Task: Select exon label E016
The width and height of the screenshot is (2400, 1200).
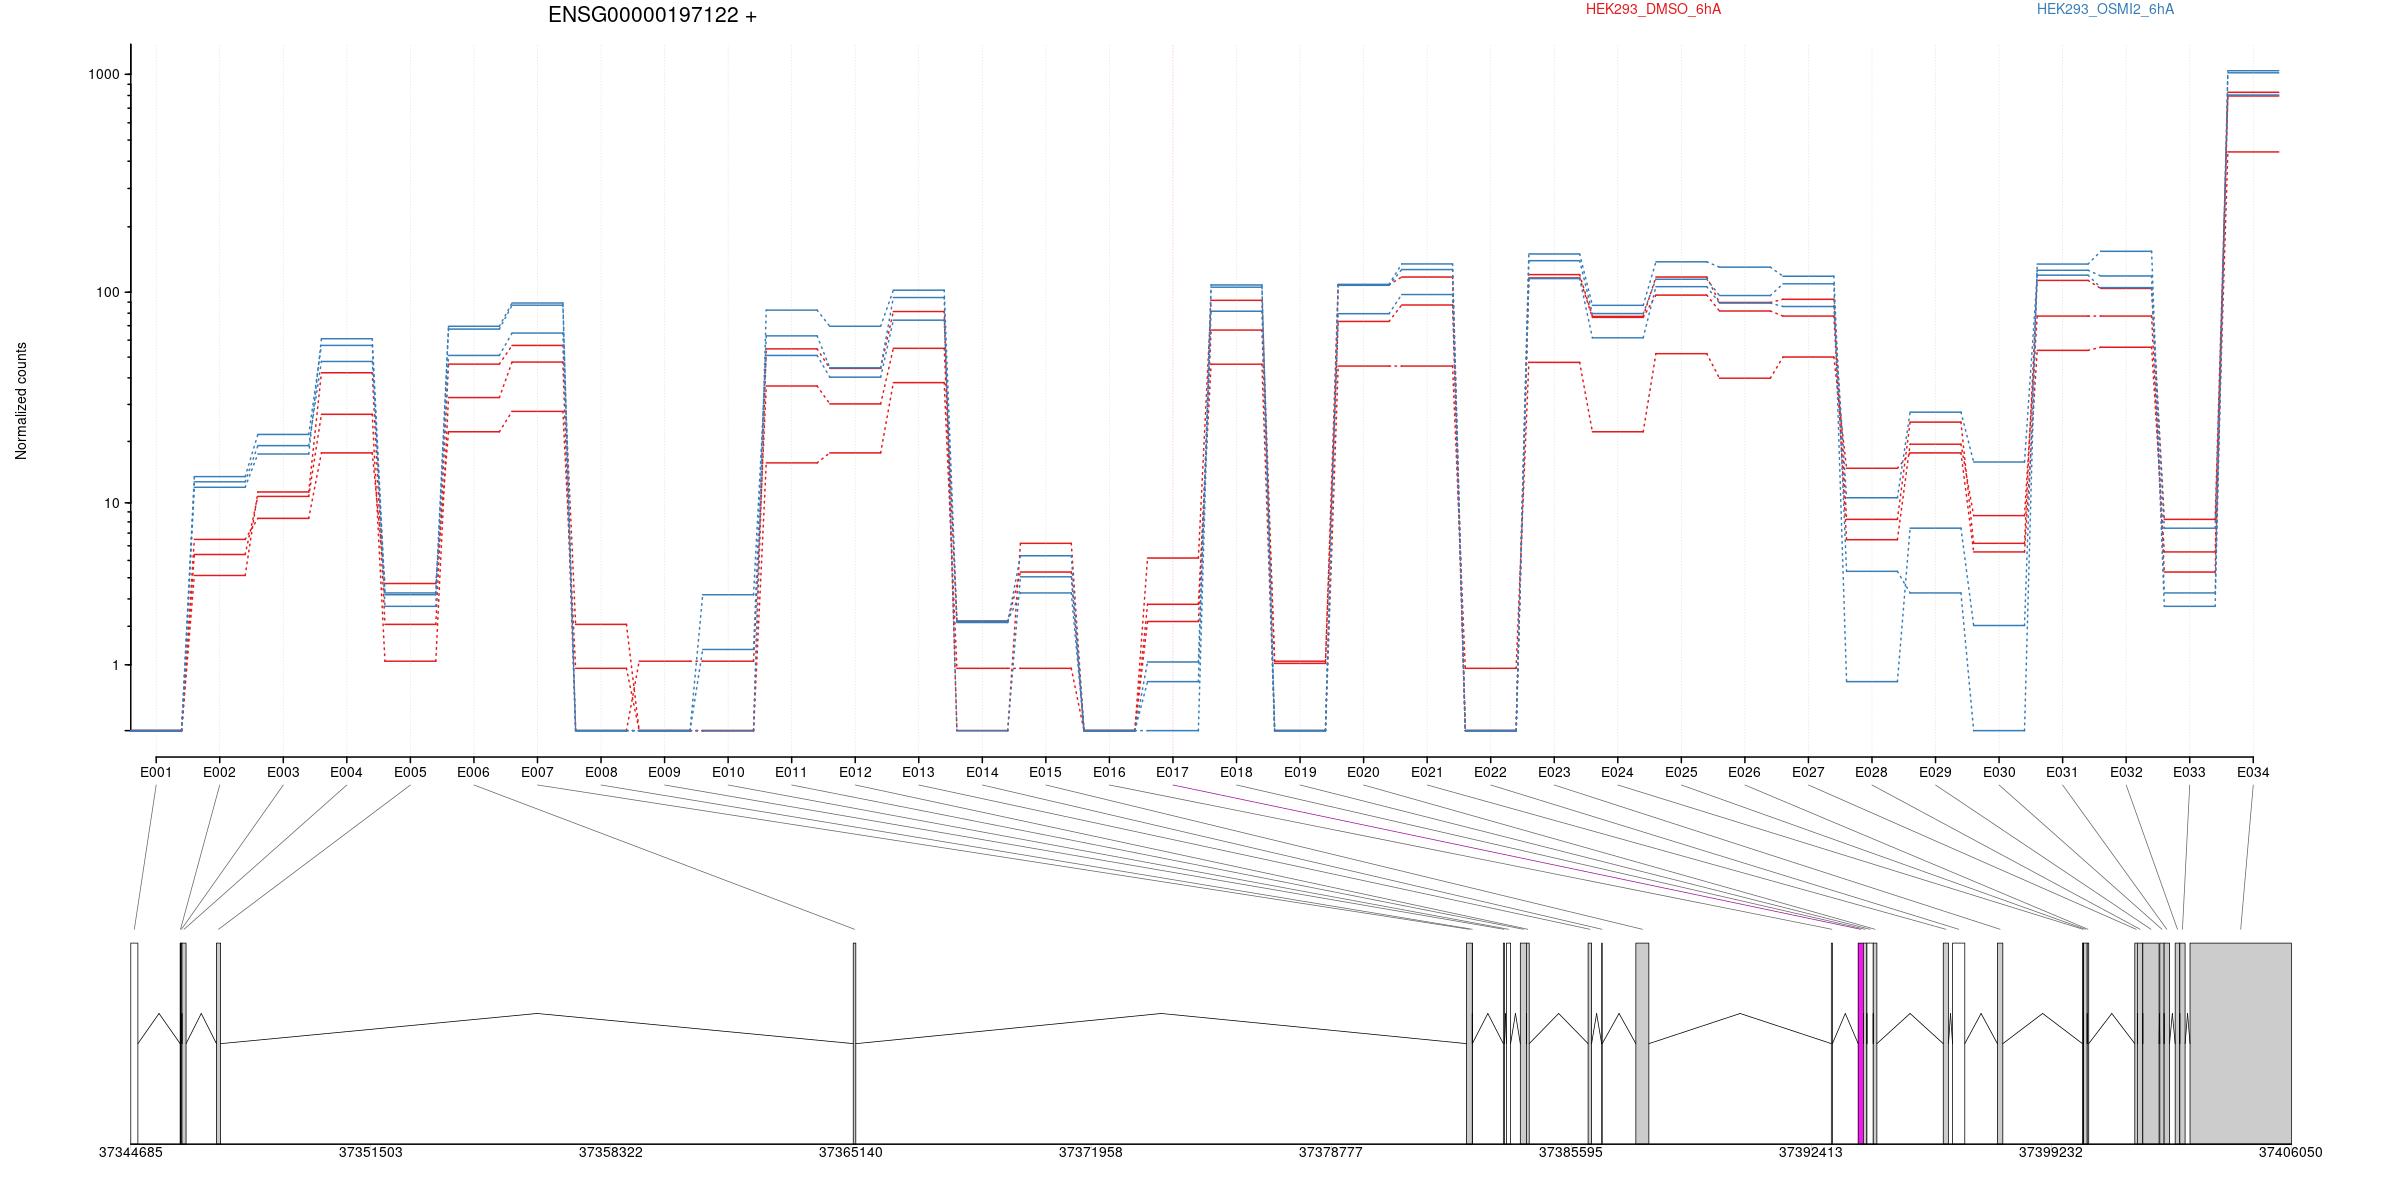Action: pos(1109,772)
